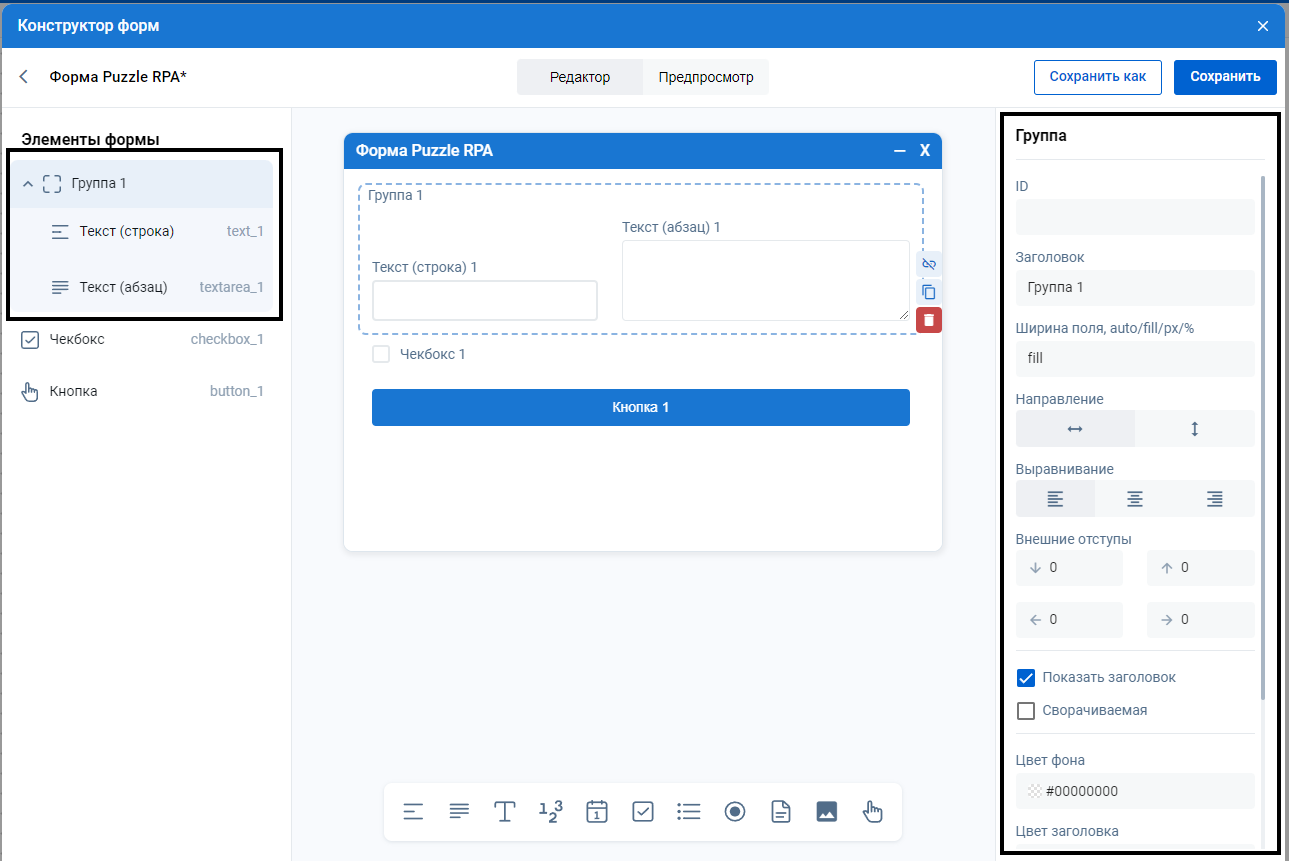Insert a bulleted list element from the toolbar
Viewport: 1289px width, 861px height.
point(688,811)
